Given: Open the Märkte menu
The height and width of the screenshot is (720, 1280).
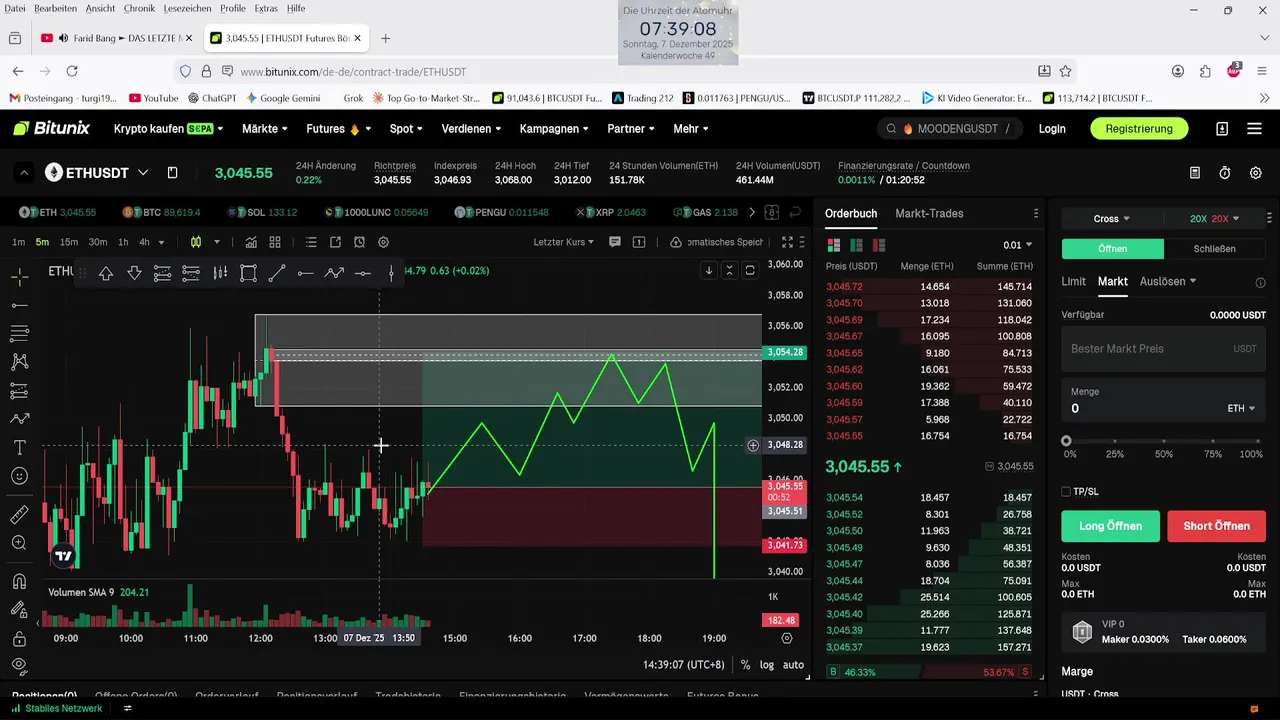Looking at the screenshot, I should [x=264, y=129].
